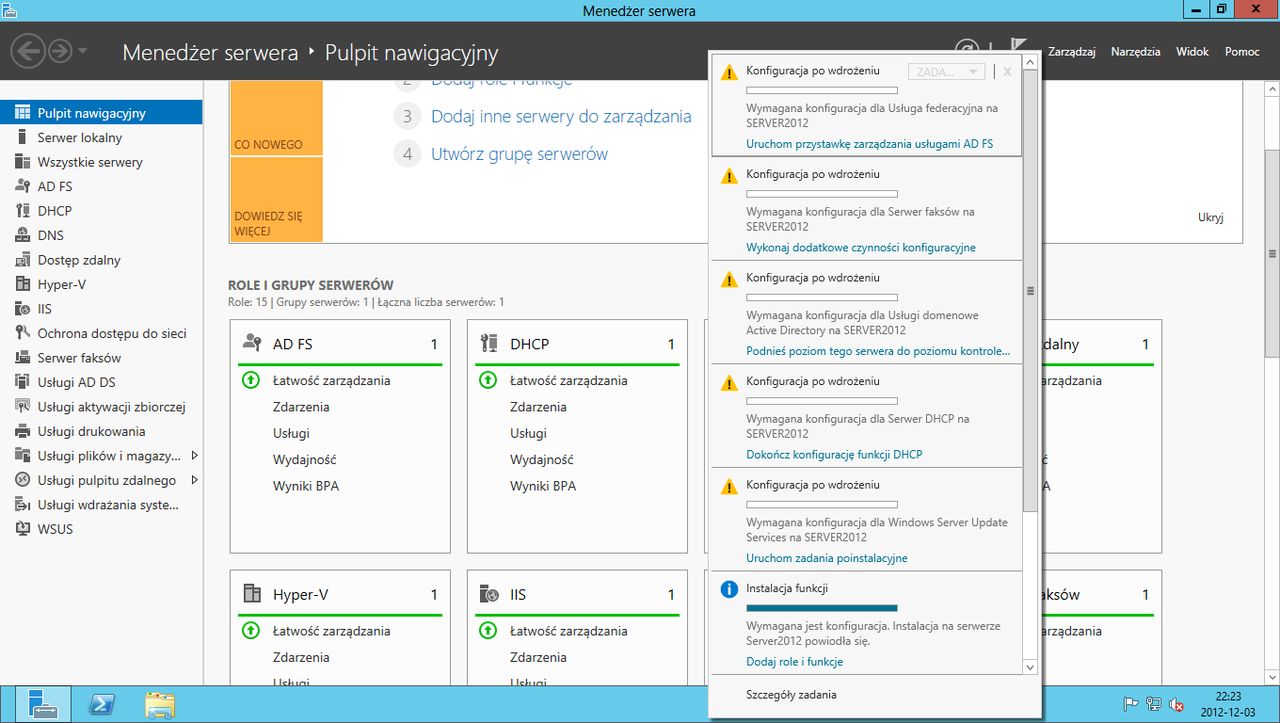Click the Instalacja funkcji progress bar
This screenshot has width=1280, height=723.
tap(822, 608)
